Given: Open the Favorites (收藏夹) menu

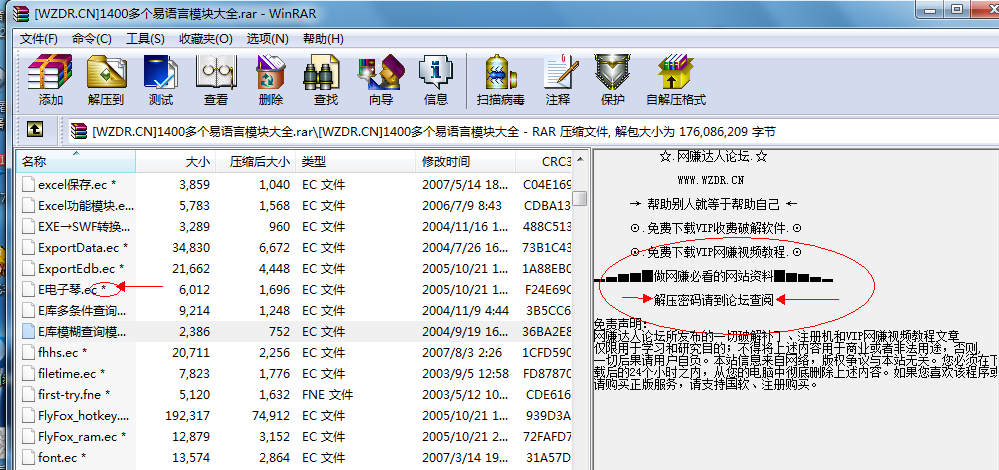Looking at the screenshot, I should pyautogui.click(x=205, y=38).
